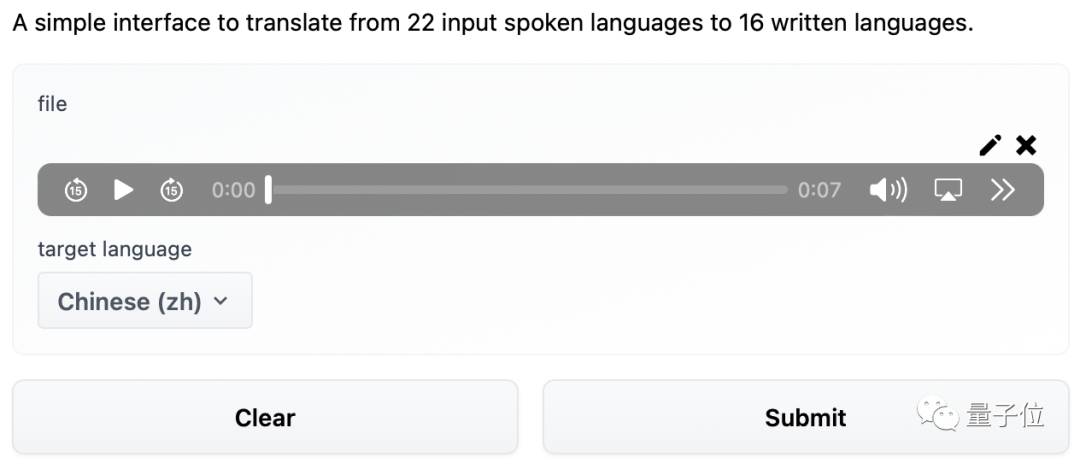Remove the uploaded audio file with X
The height and width of the screenshot is (463, 1080).
[1026, 146]
